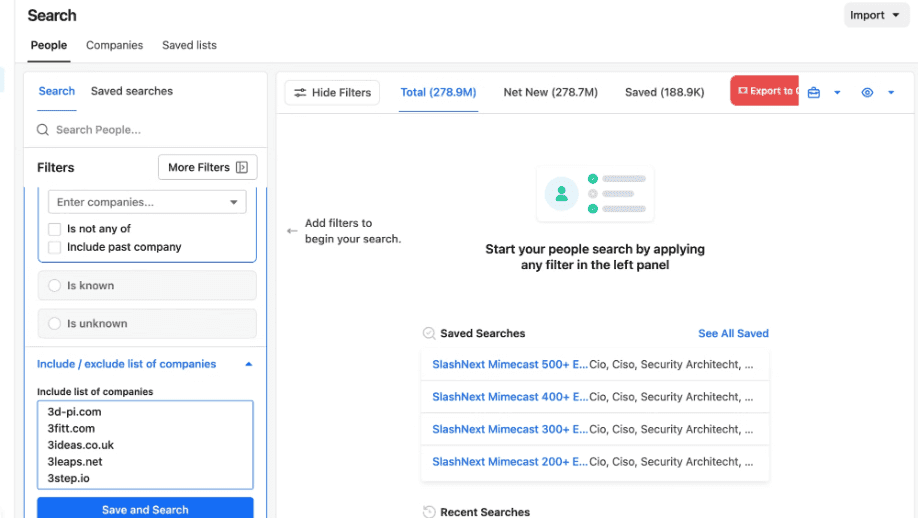Viewport: 919px width, 518px height.
Task: Click Save and Search button
Action: [x=145, y=509]
